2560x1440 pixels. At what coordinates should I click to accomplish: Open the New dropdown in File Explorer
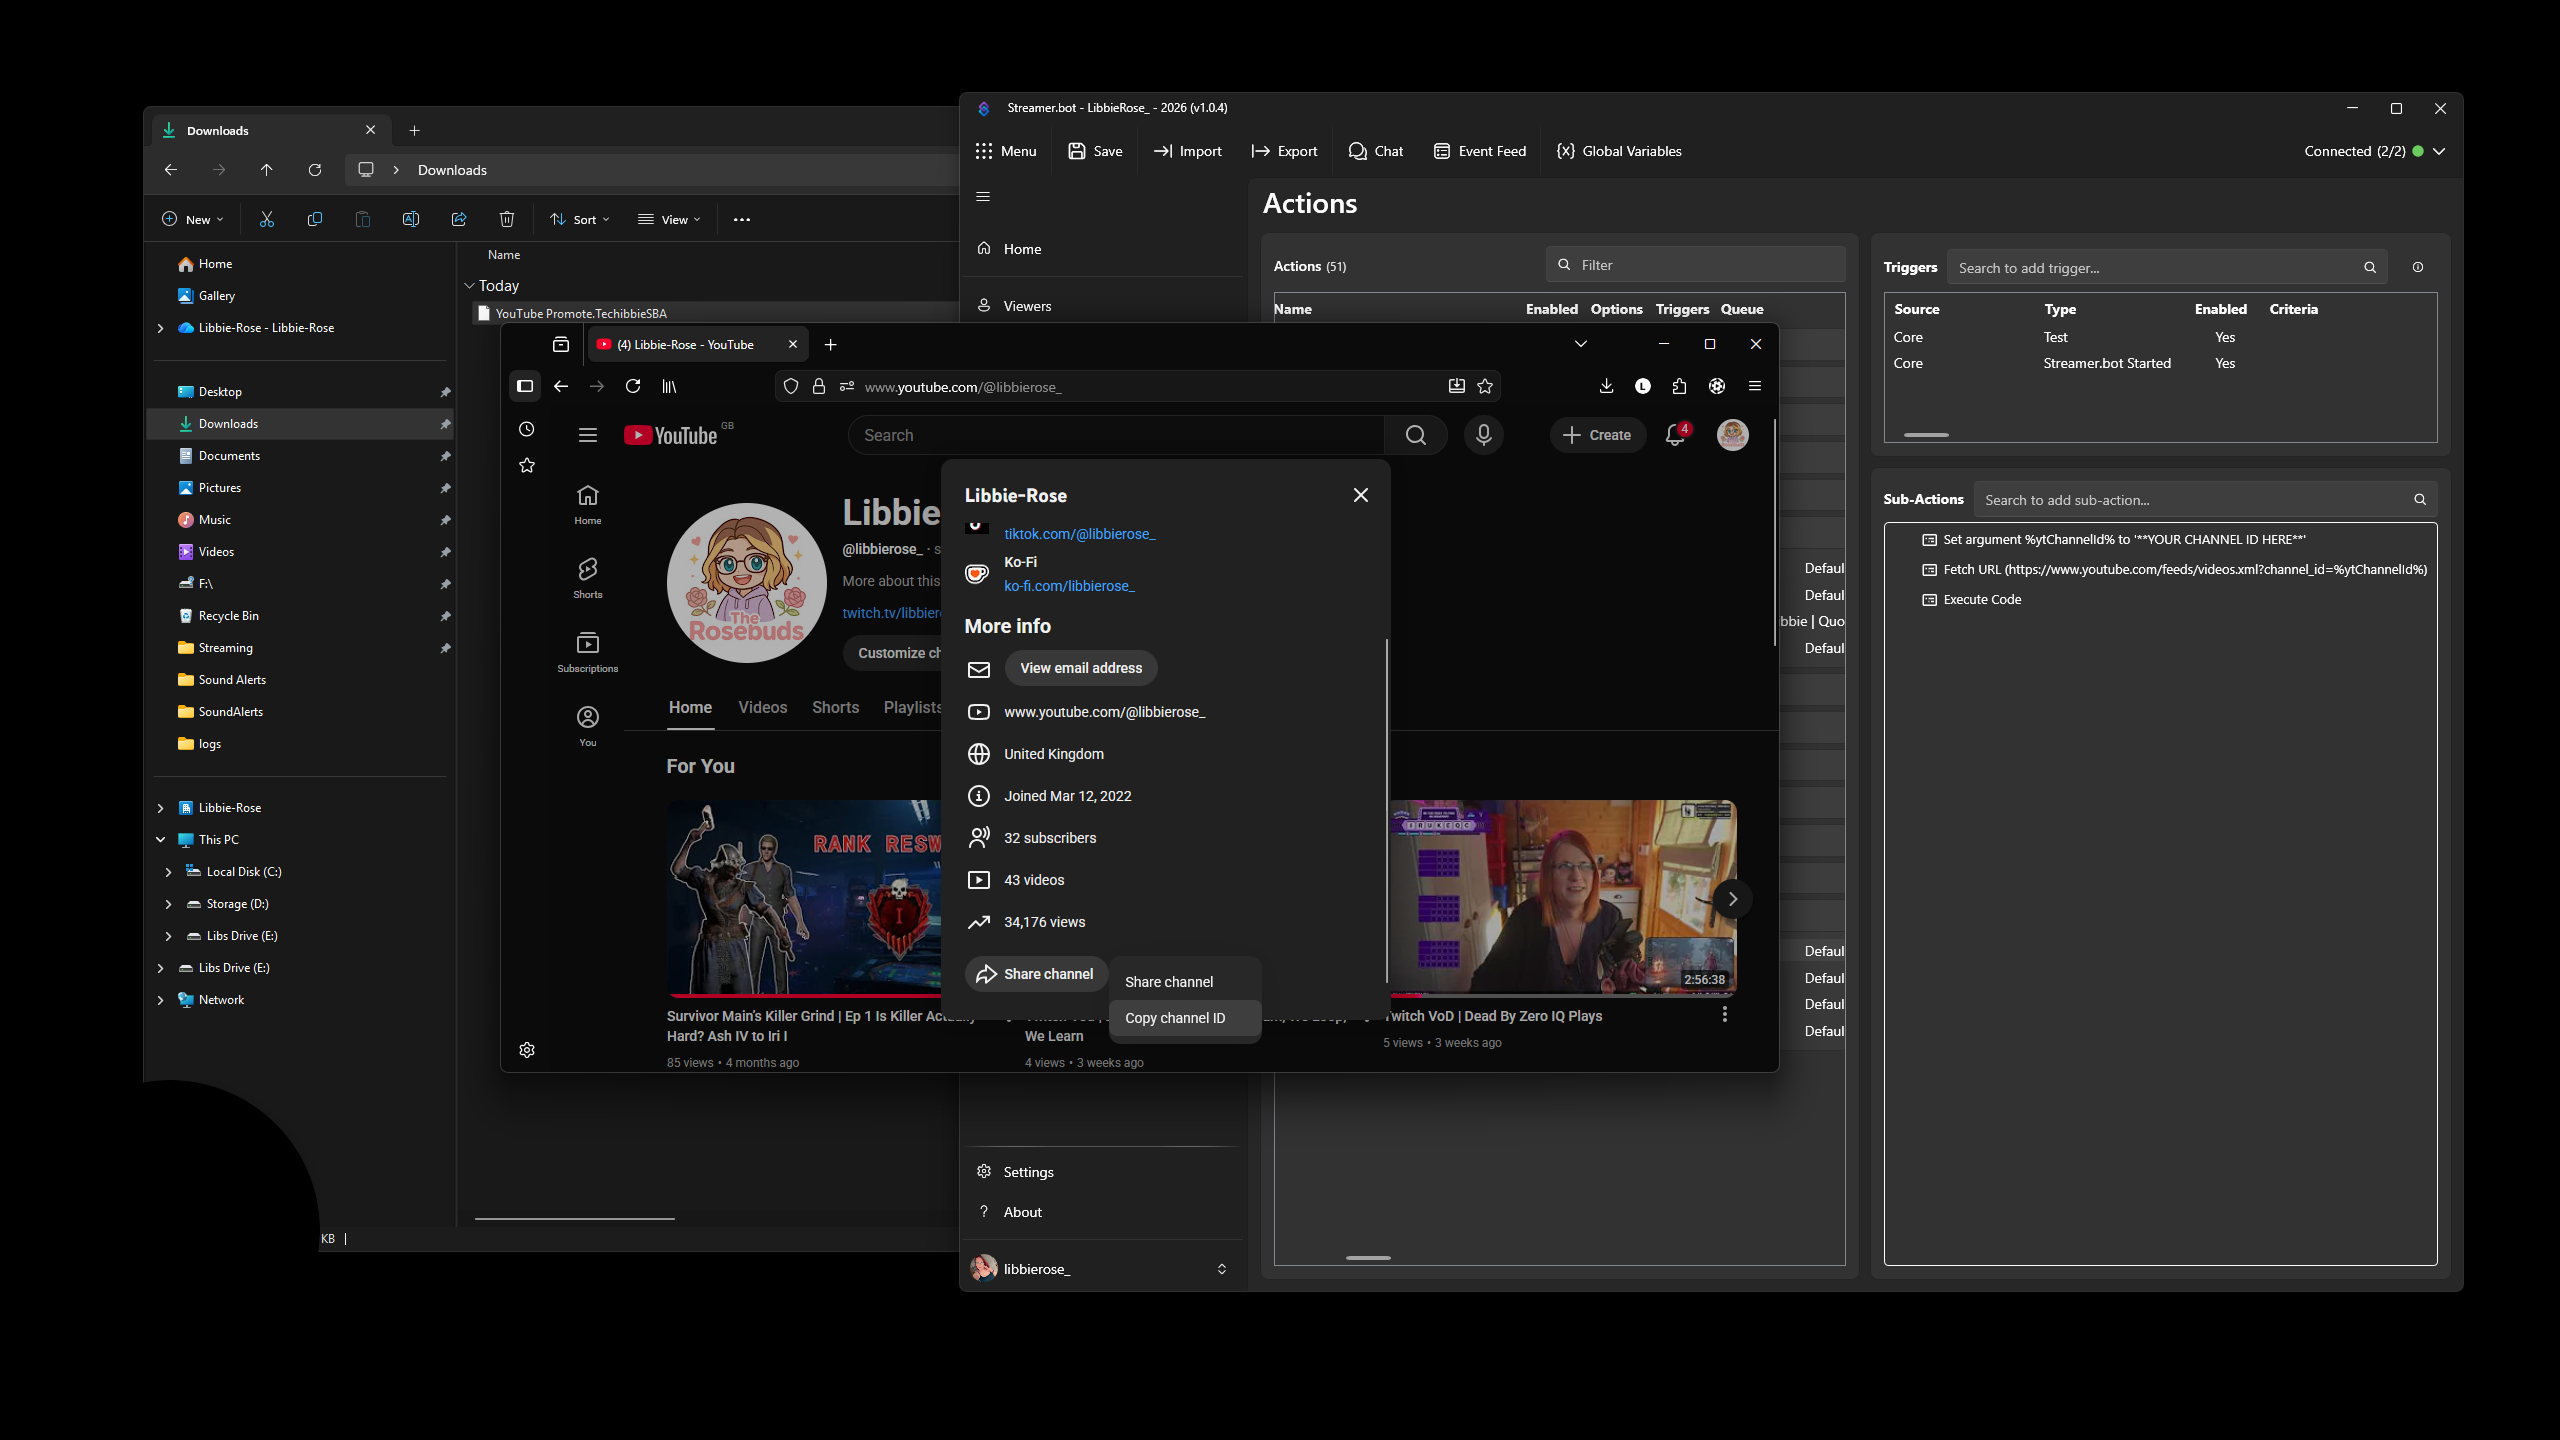(193, 219)
